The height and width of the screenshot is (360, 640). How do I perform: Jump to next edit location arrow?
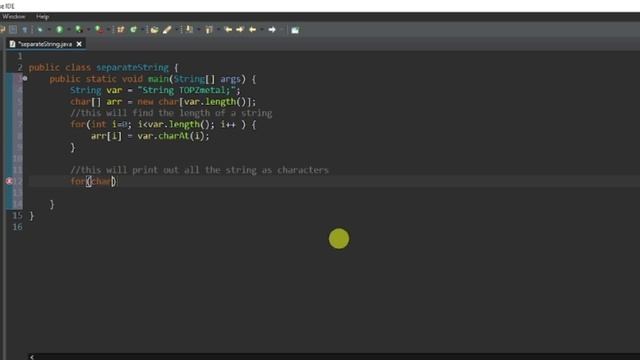[240, 29]
